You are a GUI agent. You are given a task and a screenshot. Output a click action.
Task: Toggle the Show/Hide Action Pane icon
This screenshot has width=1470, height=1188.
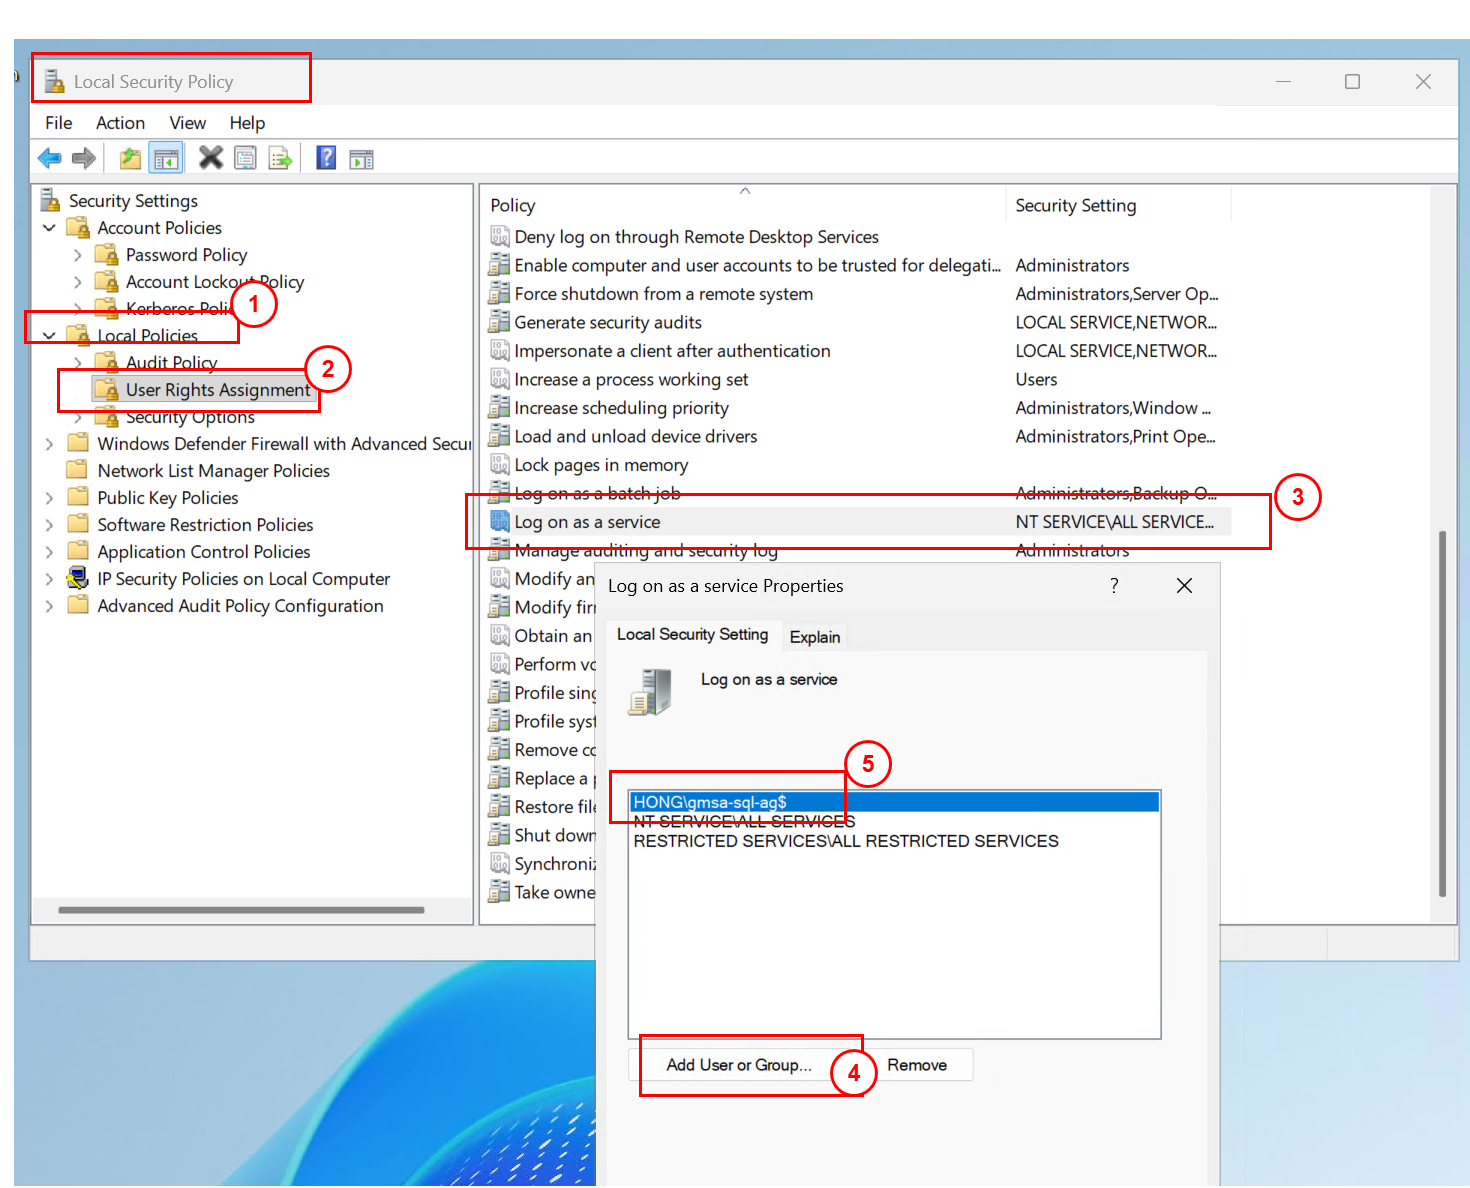click(361, 158)
